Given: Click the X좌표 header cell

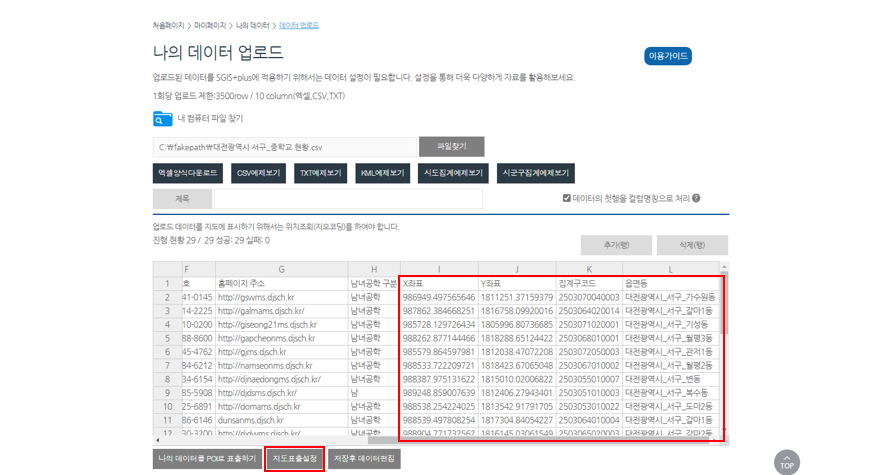Looking at the screenshot, I should click(x=439, y=283).
